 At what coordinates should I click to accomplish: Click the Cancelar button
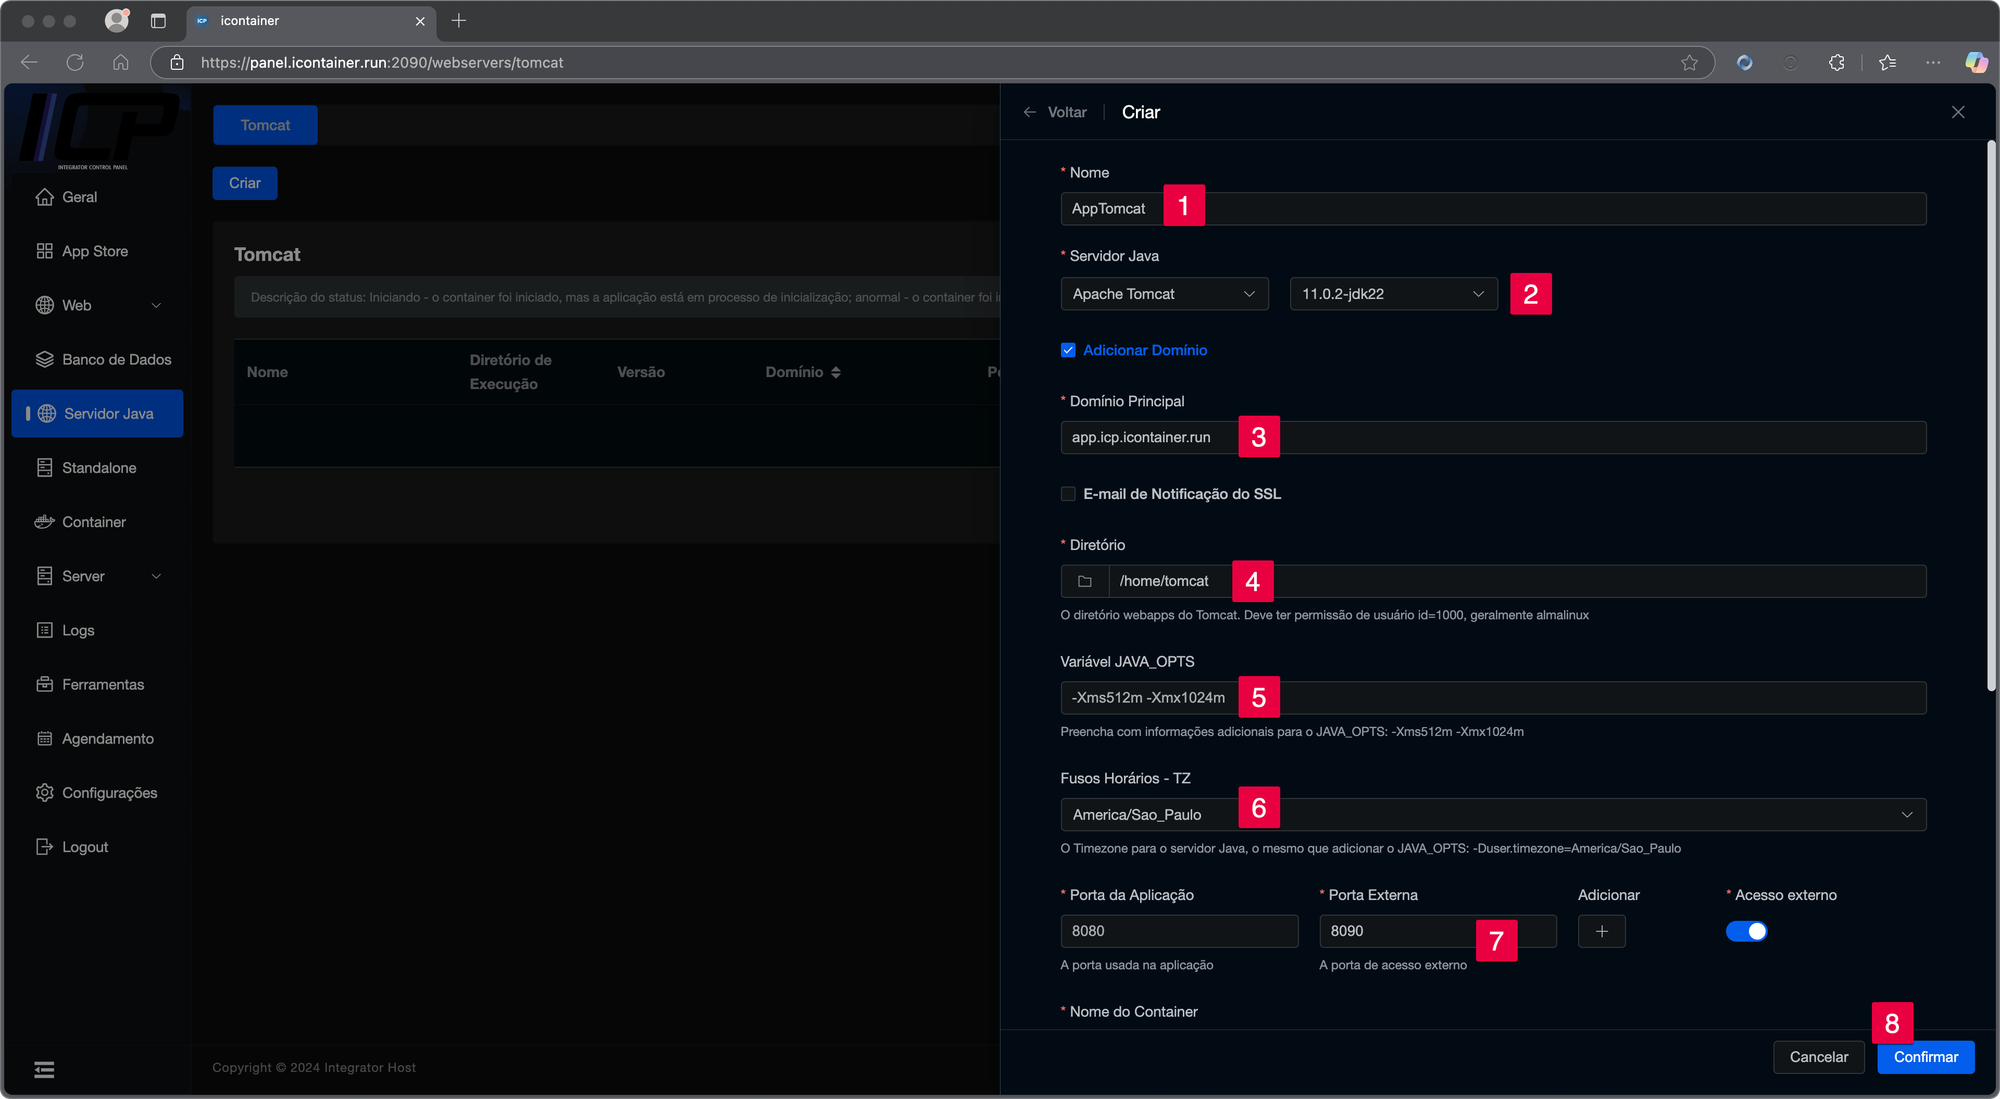click(x=1818, y=1057)
